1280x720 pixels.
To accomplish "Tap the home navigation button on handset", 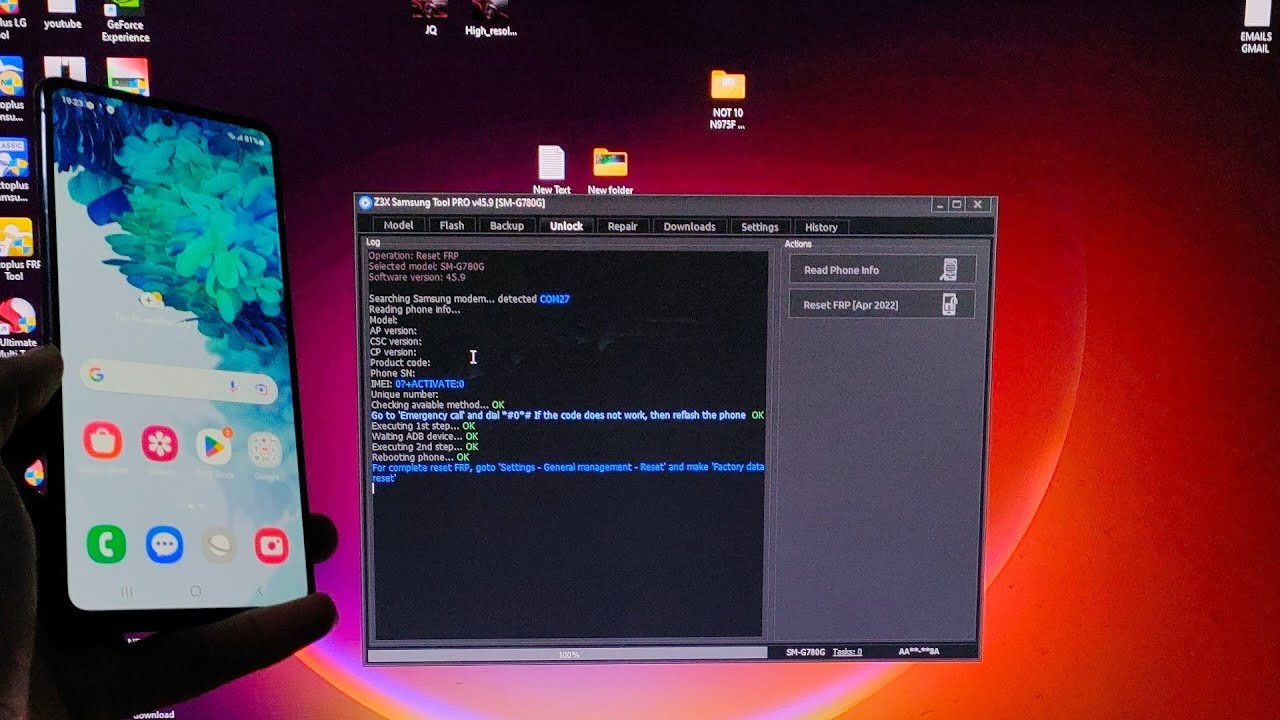I will click(x=195, y=591).
